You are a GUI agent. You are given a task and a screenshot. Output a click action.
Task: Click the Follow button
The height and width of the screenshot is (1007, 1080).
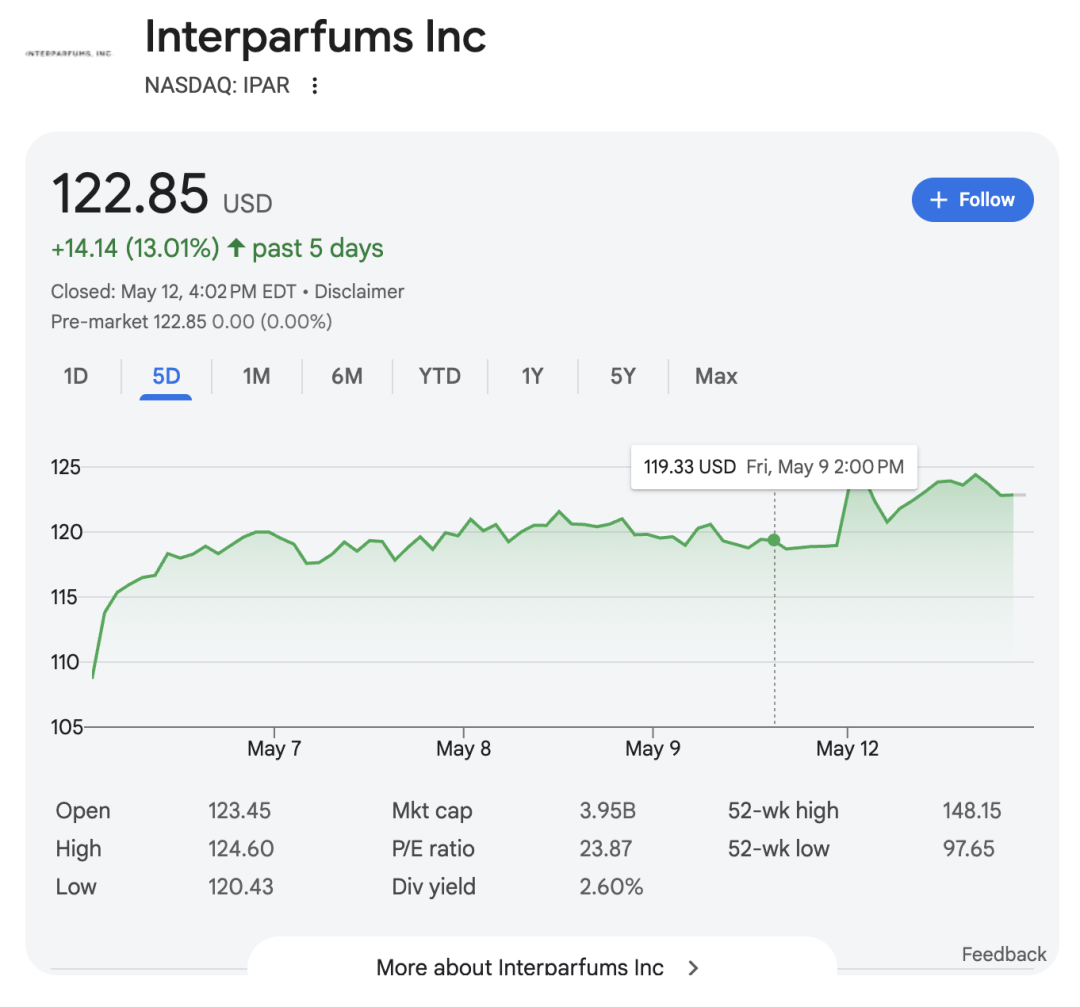(972, 200)
